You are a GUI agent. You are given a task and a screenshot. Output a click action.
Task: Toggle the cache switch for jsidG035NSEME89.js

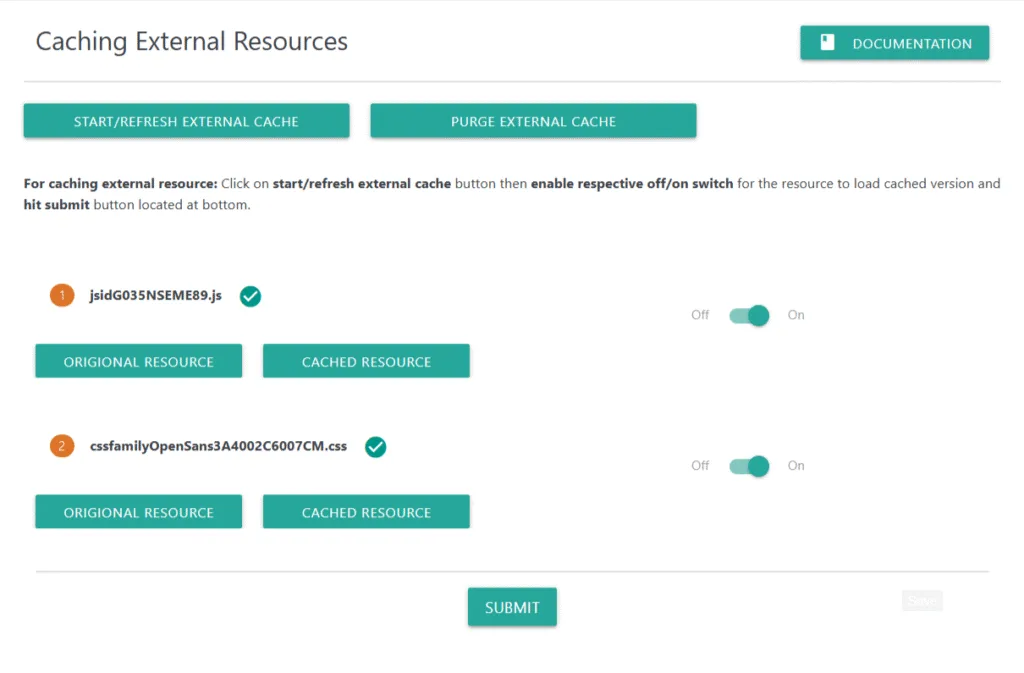[749, 315]
